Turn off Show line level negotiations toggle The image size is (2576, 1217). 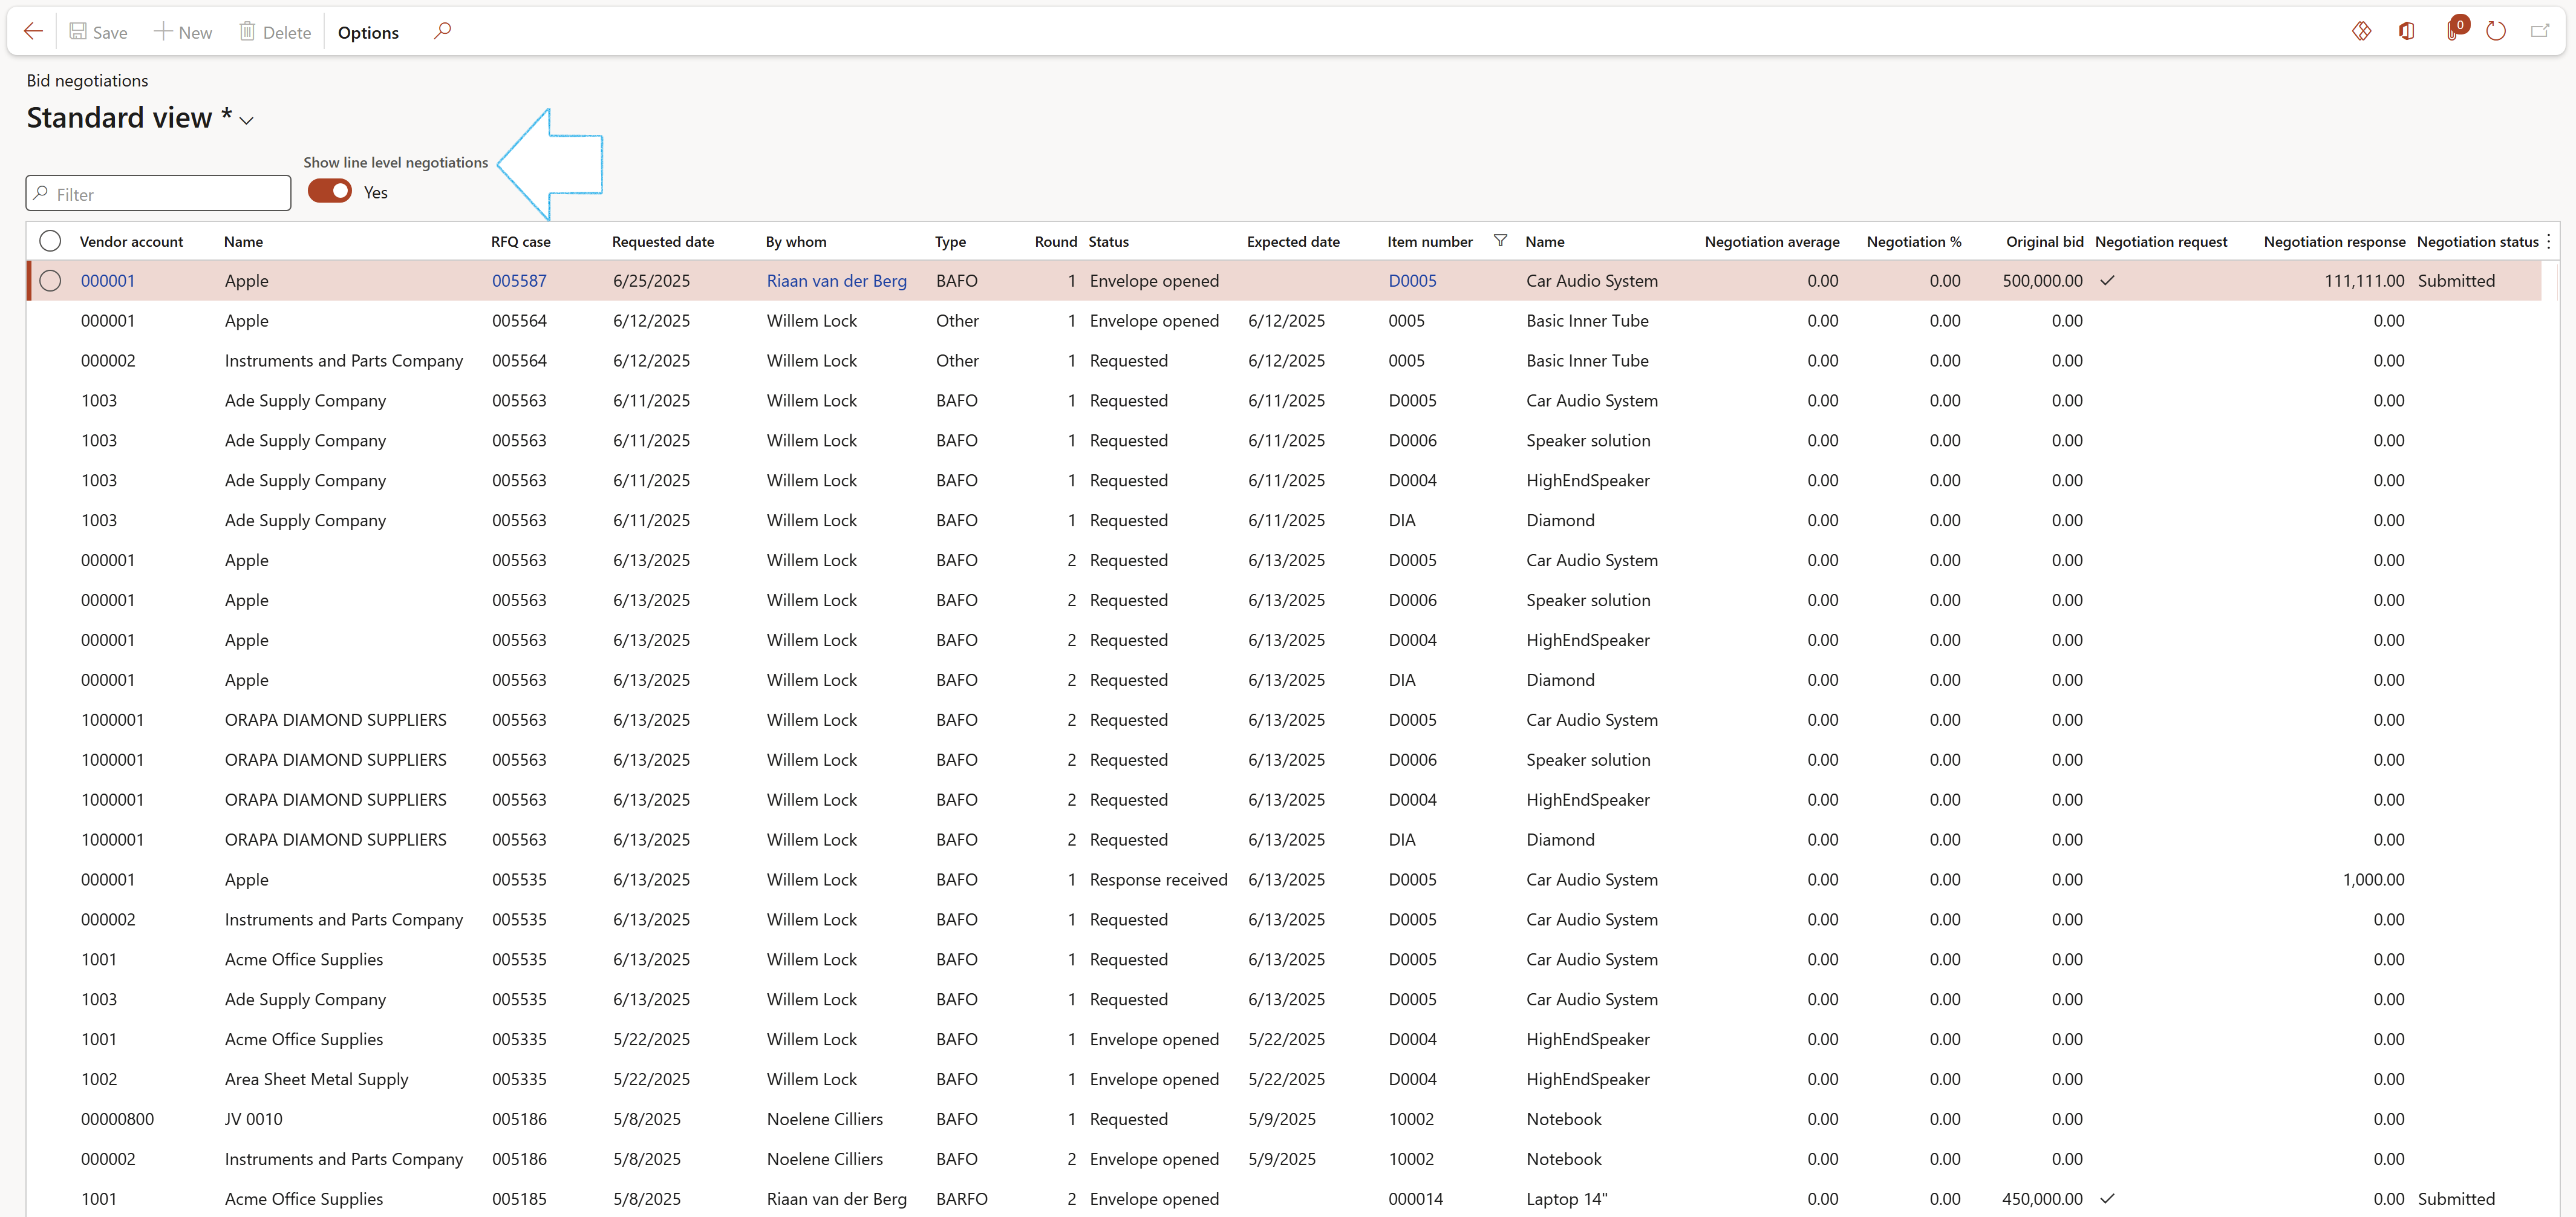pyautogui.click(x=330, y=191)
